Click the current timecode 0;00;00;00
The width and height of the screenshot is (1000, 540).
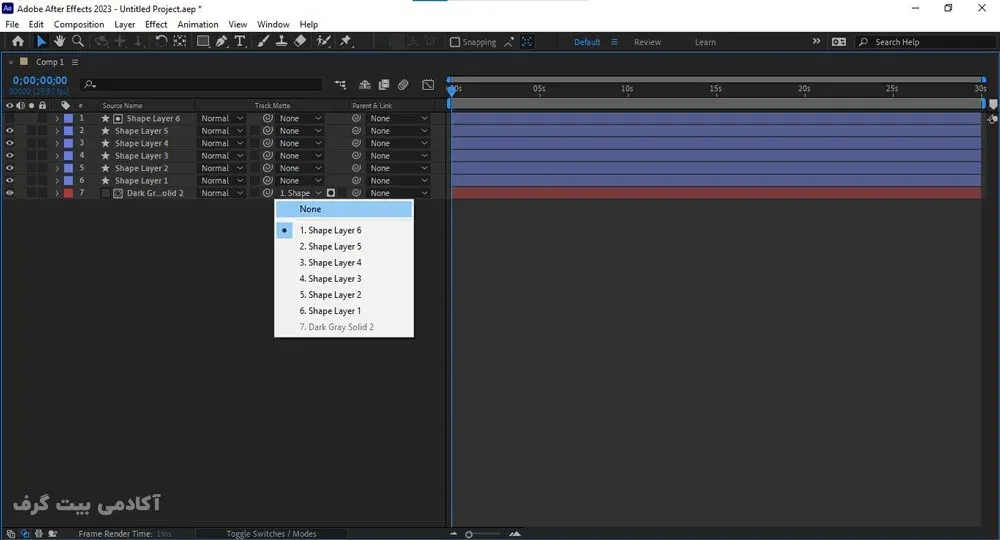[40, 80]
